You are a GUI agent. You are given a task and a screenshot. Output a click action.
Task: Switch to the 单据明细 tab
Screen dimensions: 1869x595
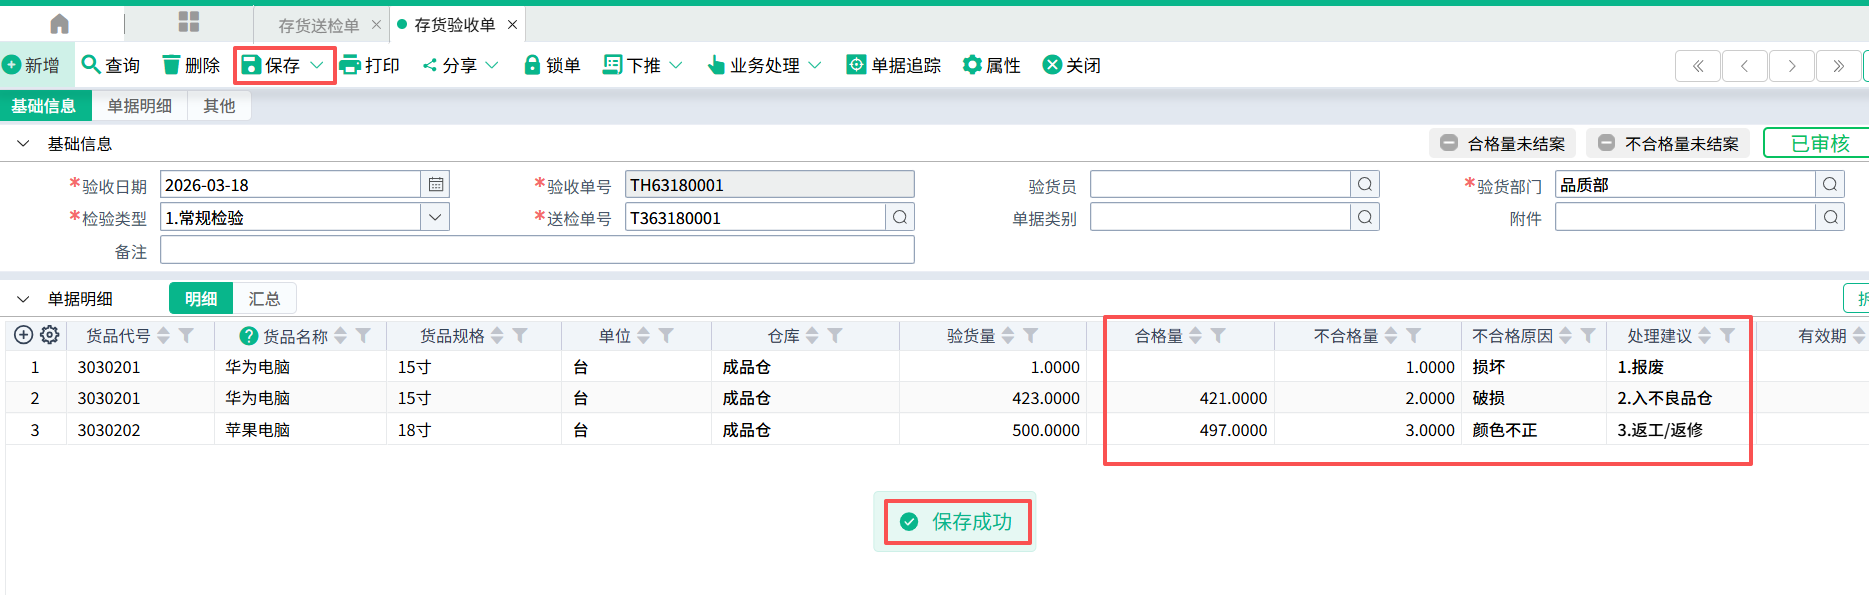click(139, 106)
